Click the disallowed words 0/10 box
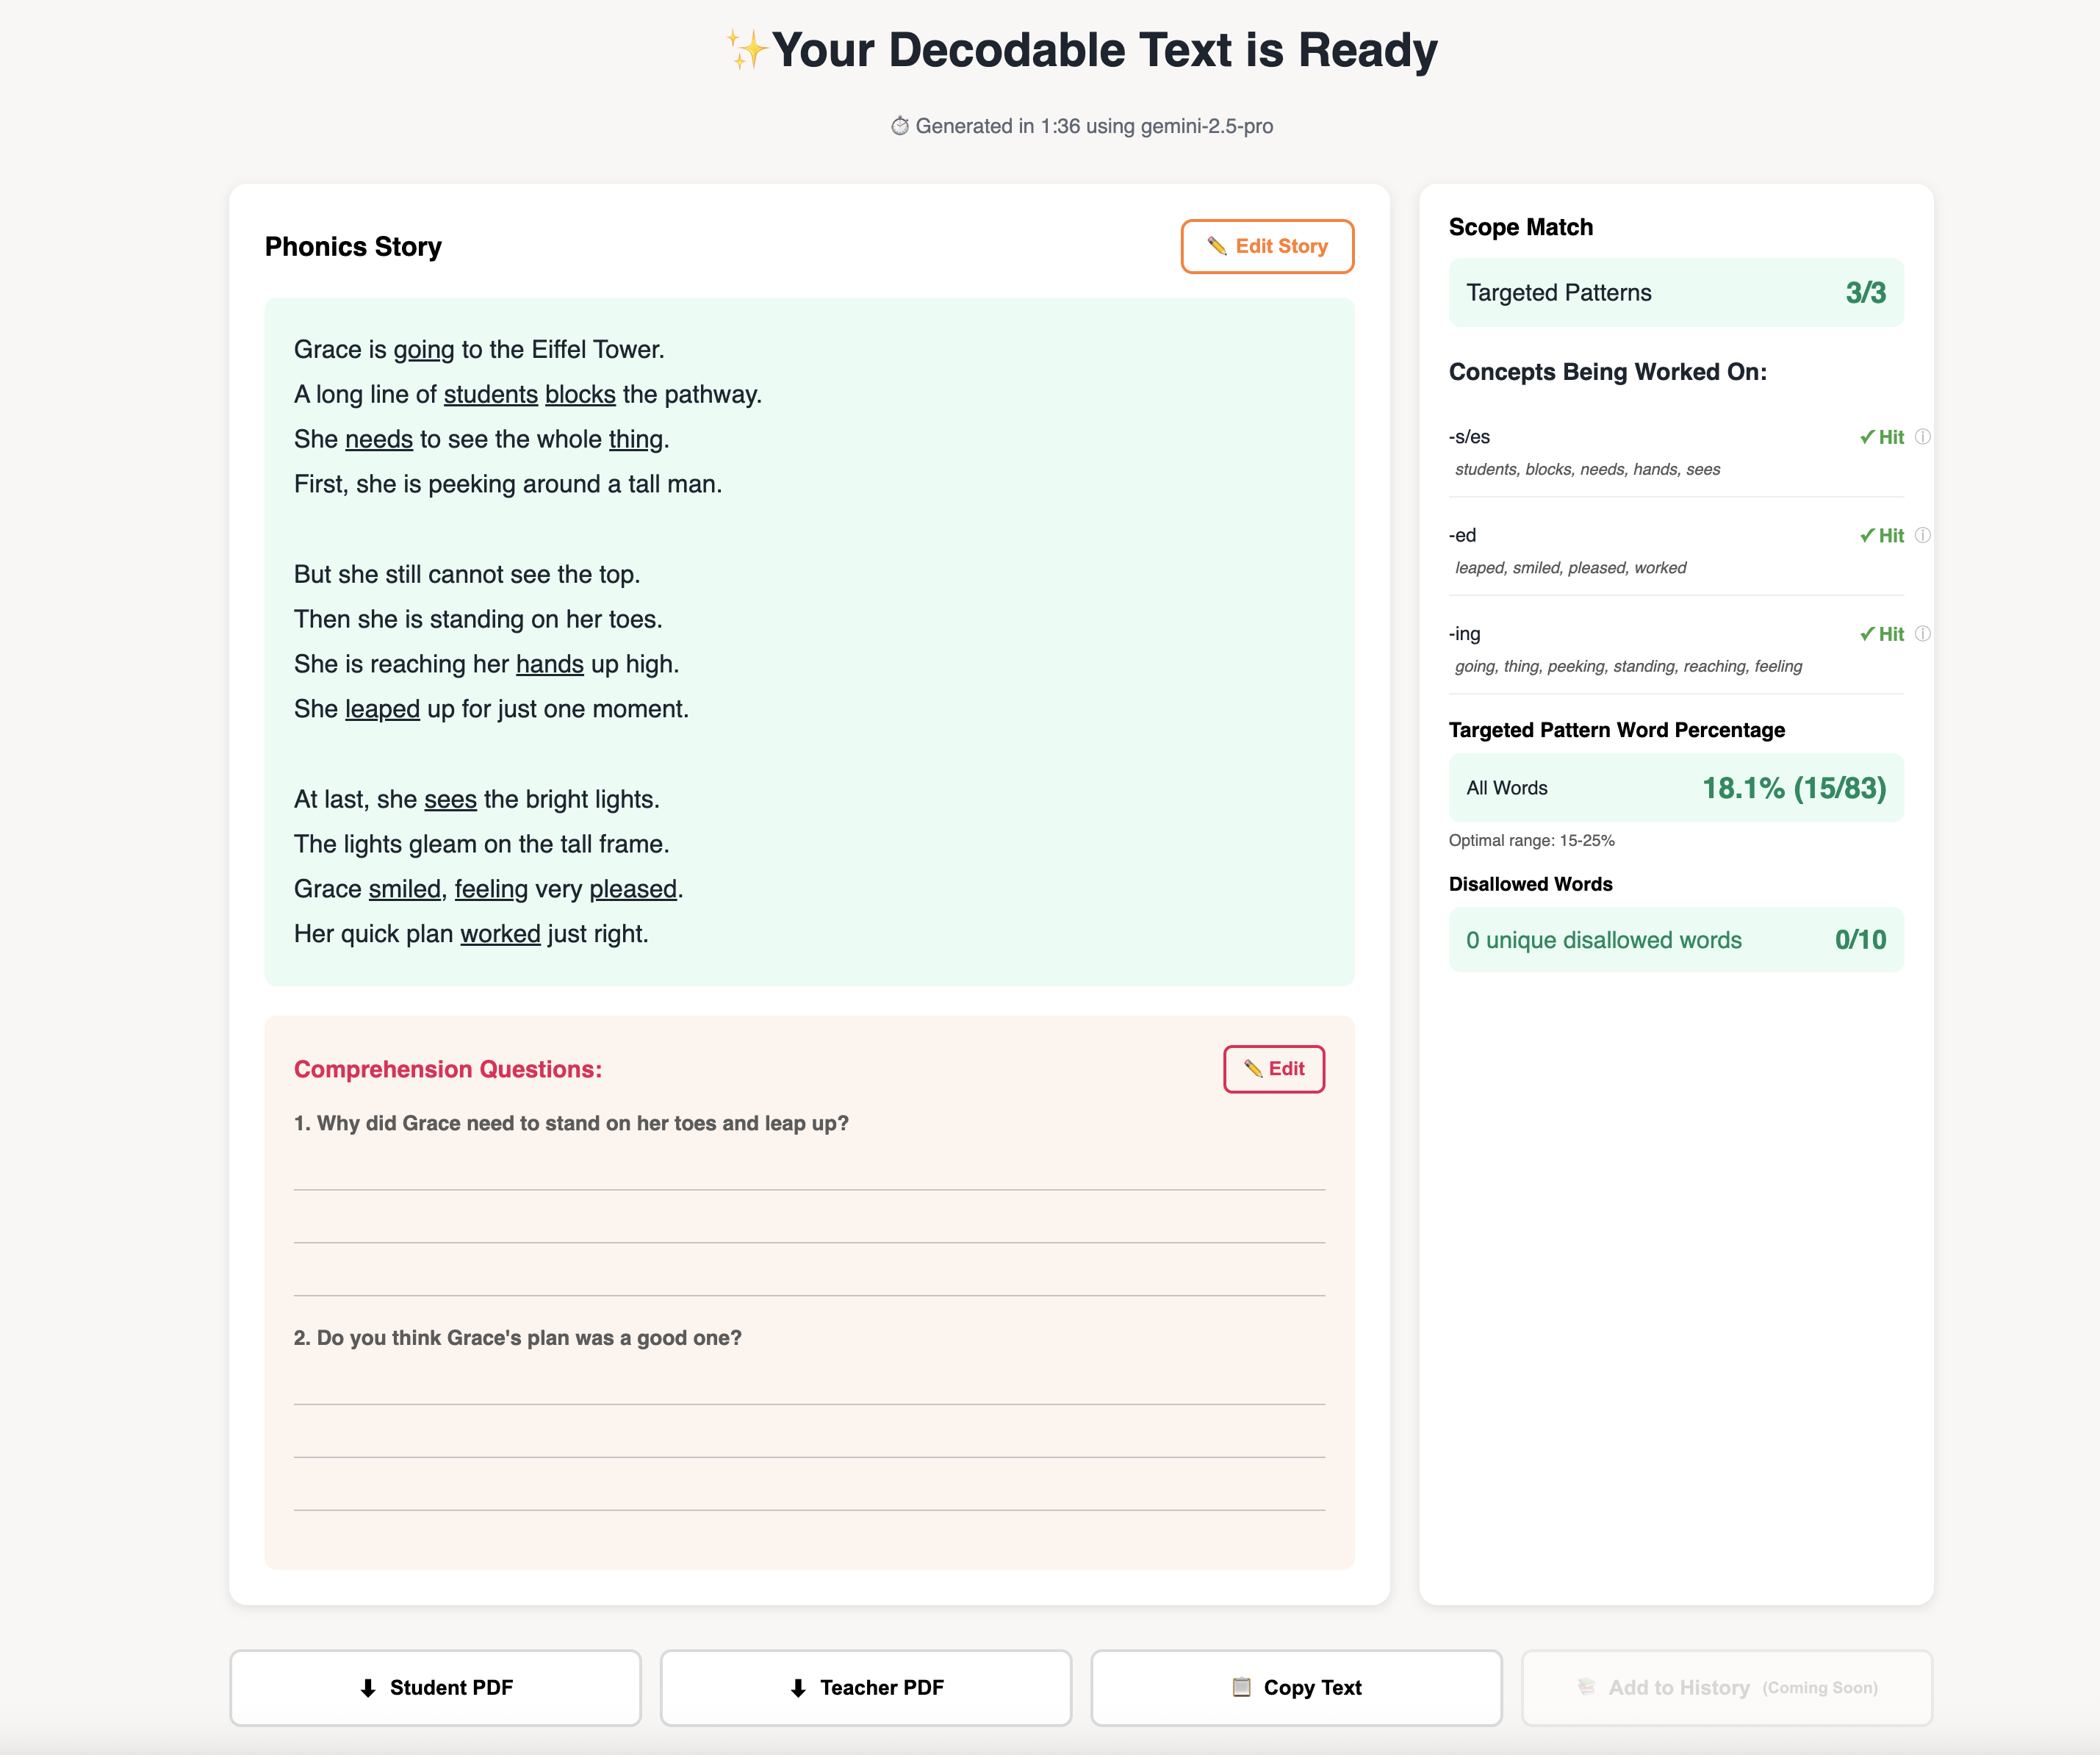Image resolution: width=2100 pixels, height=1755 pixels. [x=1675, y=940]
